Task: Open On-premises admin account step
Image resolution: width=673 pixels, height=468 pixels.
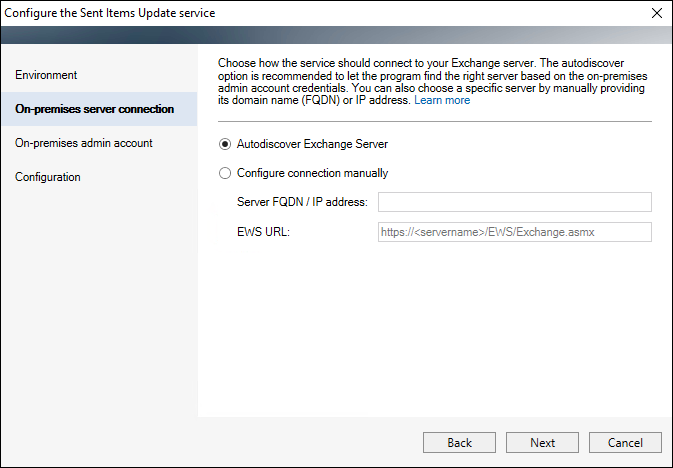Action: tap(84, 143)
